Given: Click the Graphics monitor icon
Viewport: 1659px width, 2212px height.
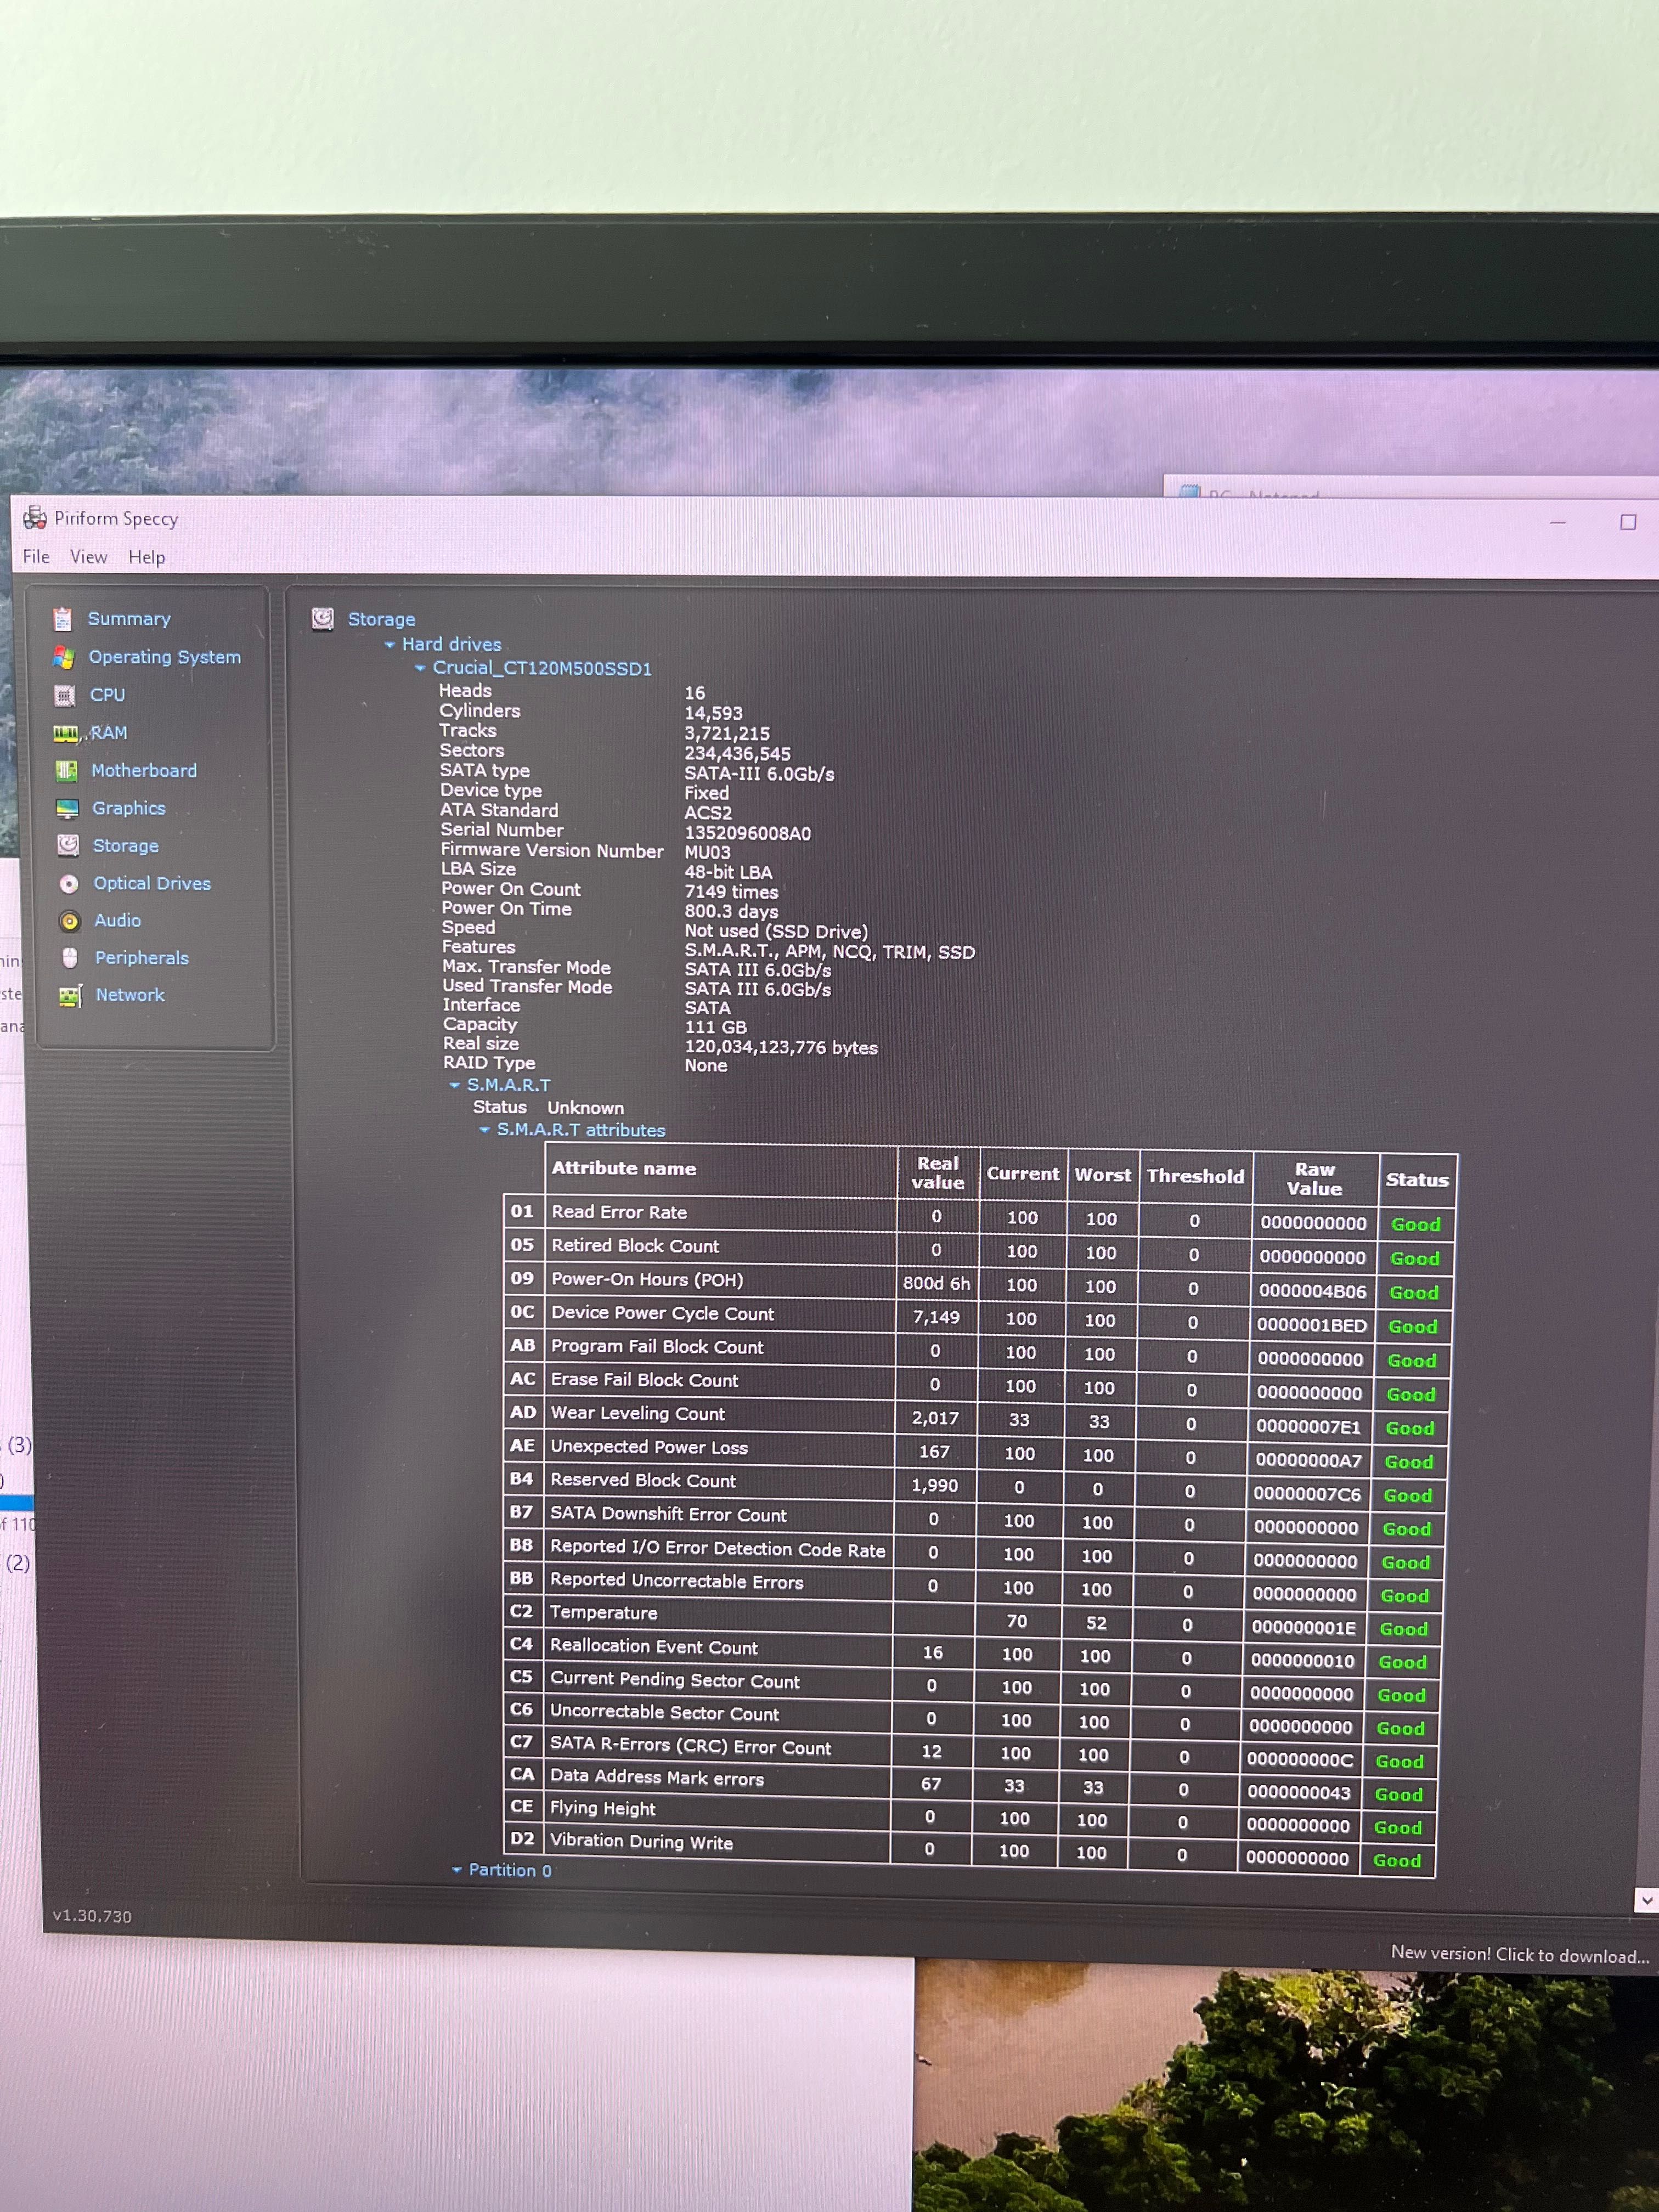Looking at the screenshot, I should tap(67, 809).
